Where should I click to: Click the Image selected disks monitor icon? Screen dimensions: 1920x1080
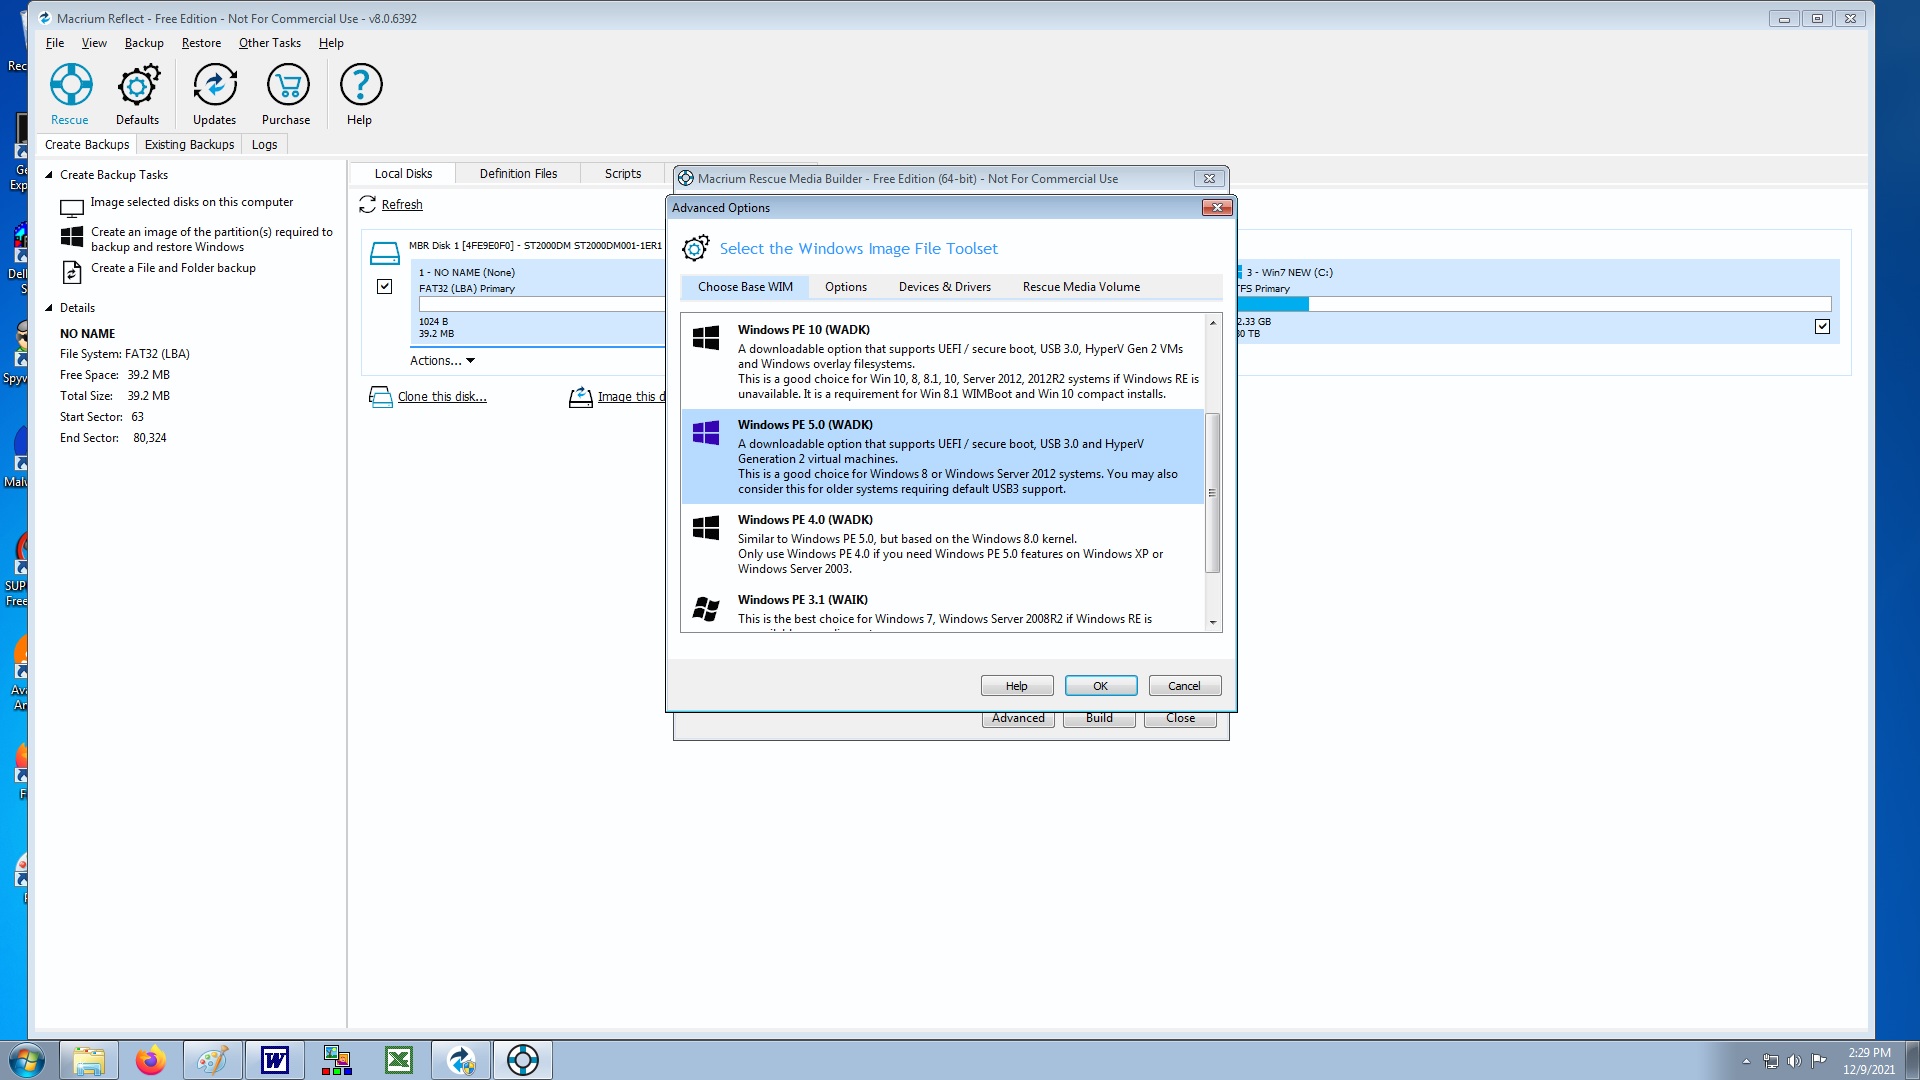tap(72, 208)
